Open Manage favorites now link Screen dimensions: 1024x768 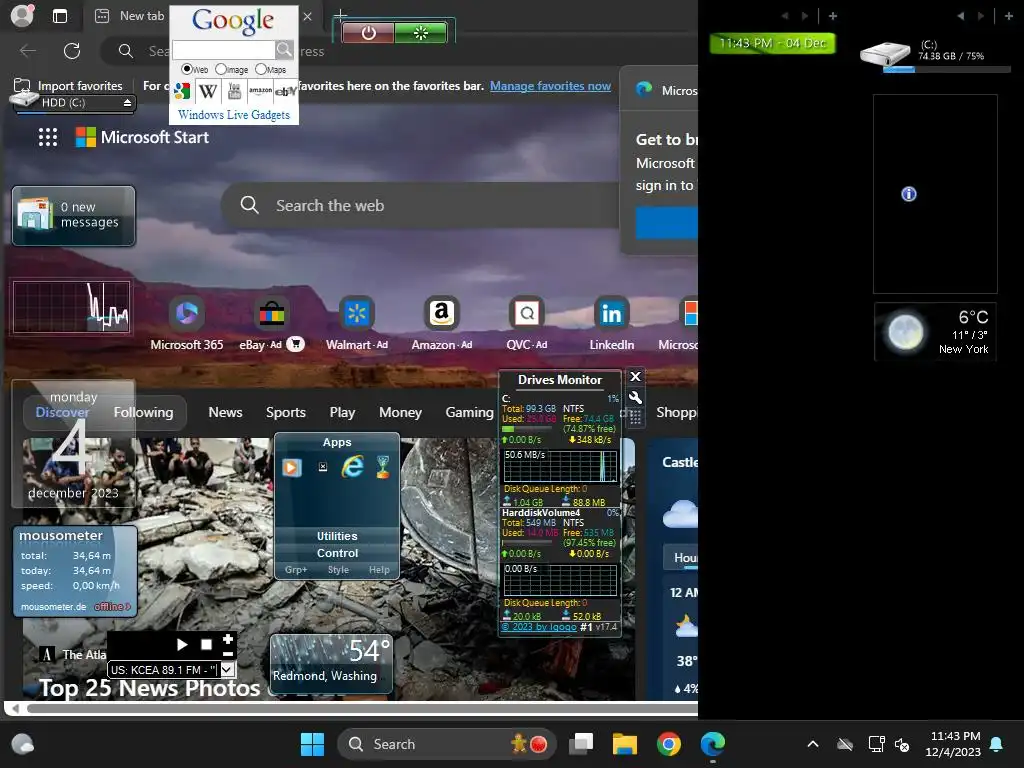point(551,86)
